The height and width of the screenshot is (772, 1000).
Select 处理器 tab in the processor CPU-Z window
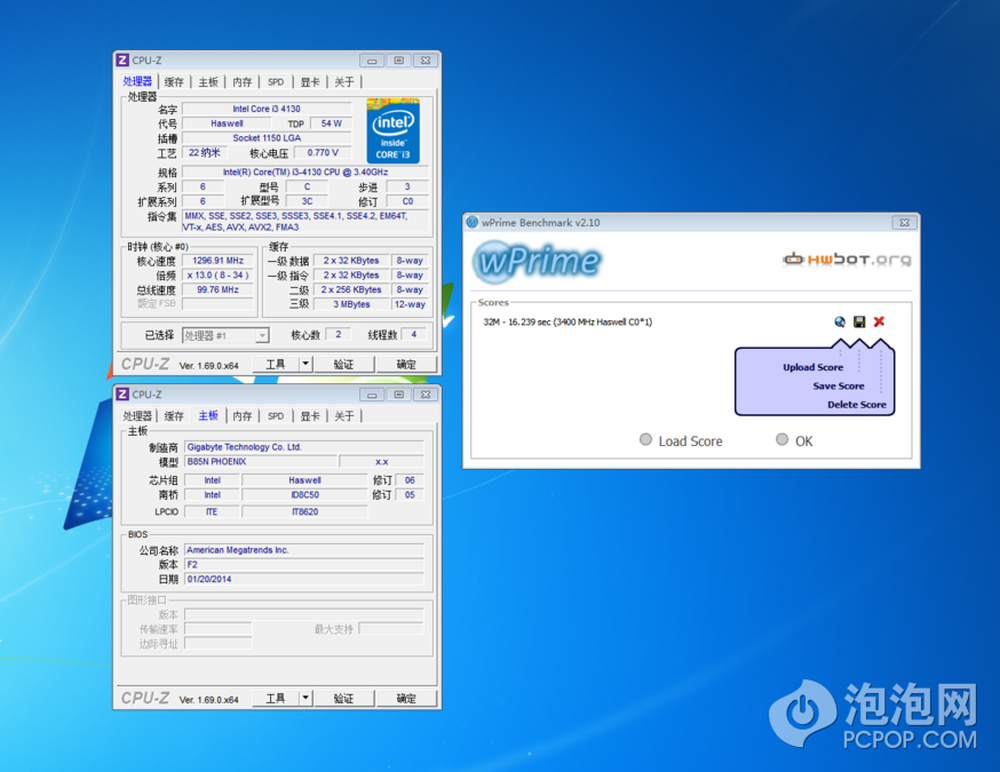click(138, 81)
